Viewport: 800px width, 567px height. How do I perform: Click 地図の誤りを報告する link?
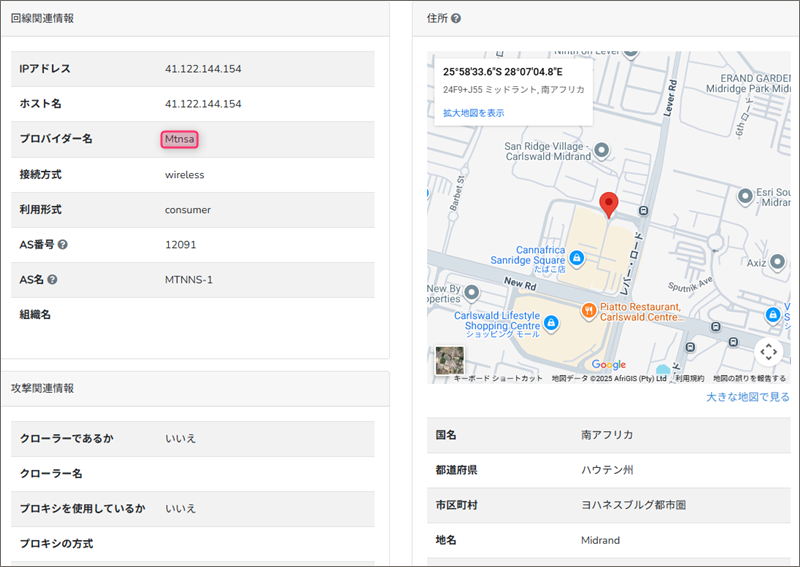click(749, 379)
